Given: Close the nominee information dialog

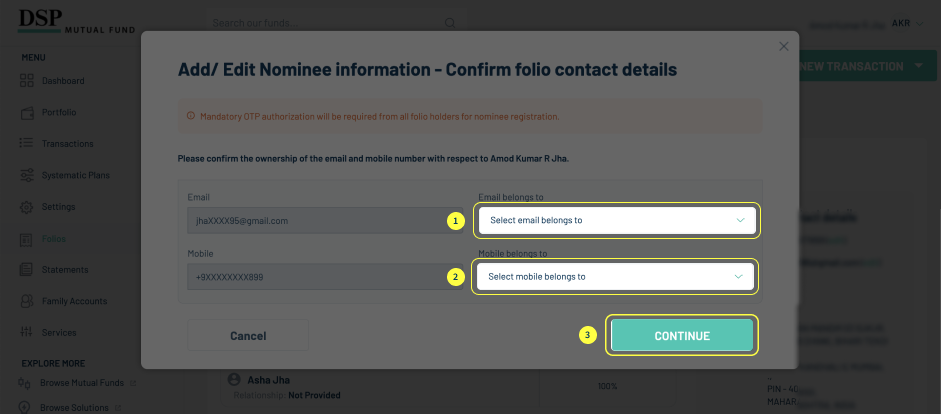Looking at the screenshot, I should 784,46.
